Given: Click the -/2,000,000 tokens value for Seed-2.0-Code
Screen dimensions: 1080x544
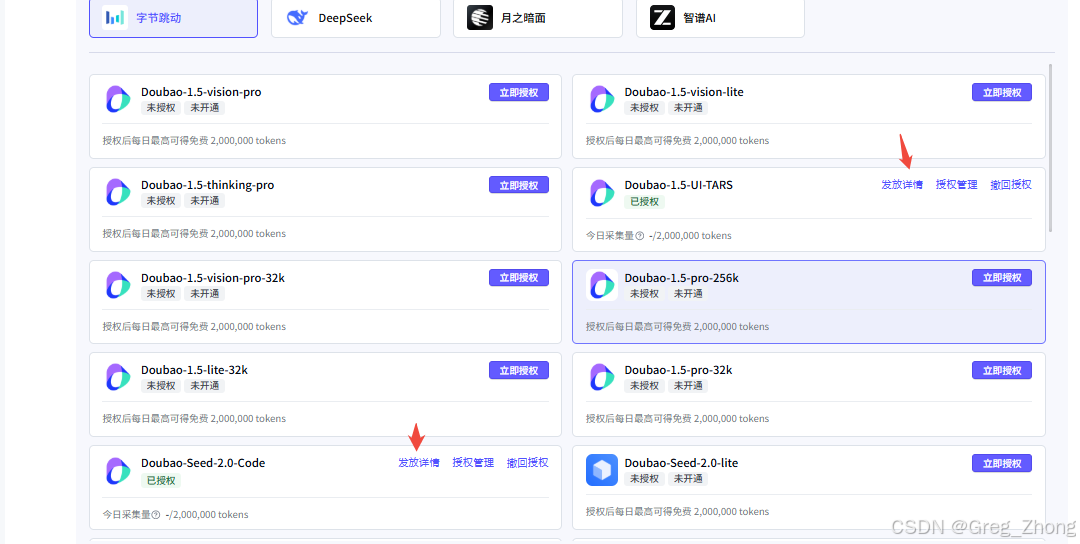Looking at the screenshot, I should click(207, 514).
